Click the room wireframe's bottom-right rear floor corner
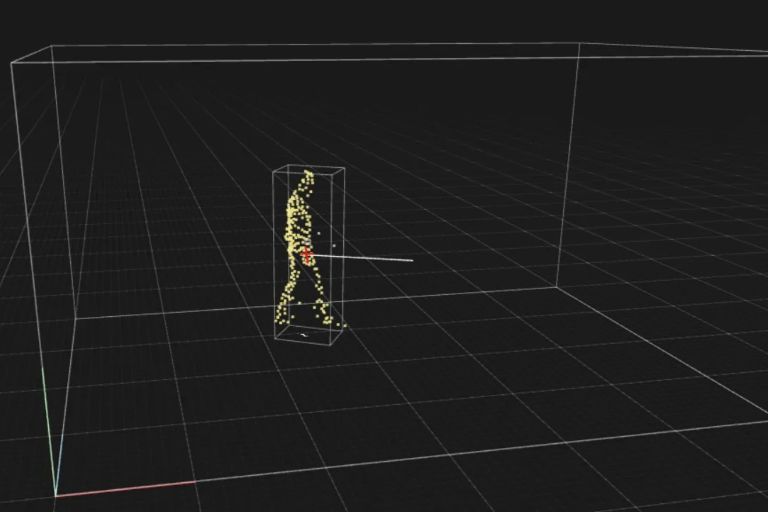The width and height of the screenshot is (768, 512). tap(557, 288)
